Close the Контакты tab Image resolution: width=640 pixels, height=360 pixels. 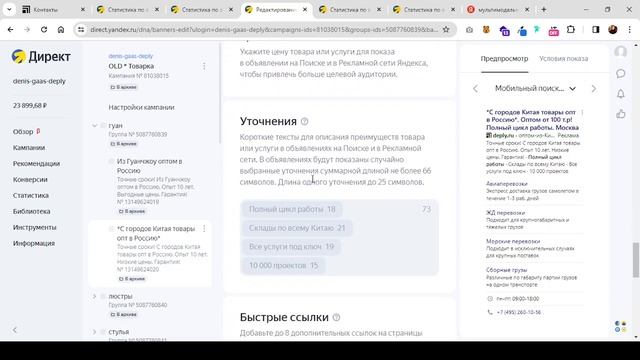pyautogui.click(x=83, y=9)
